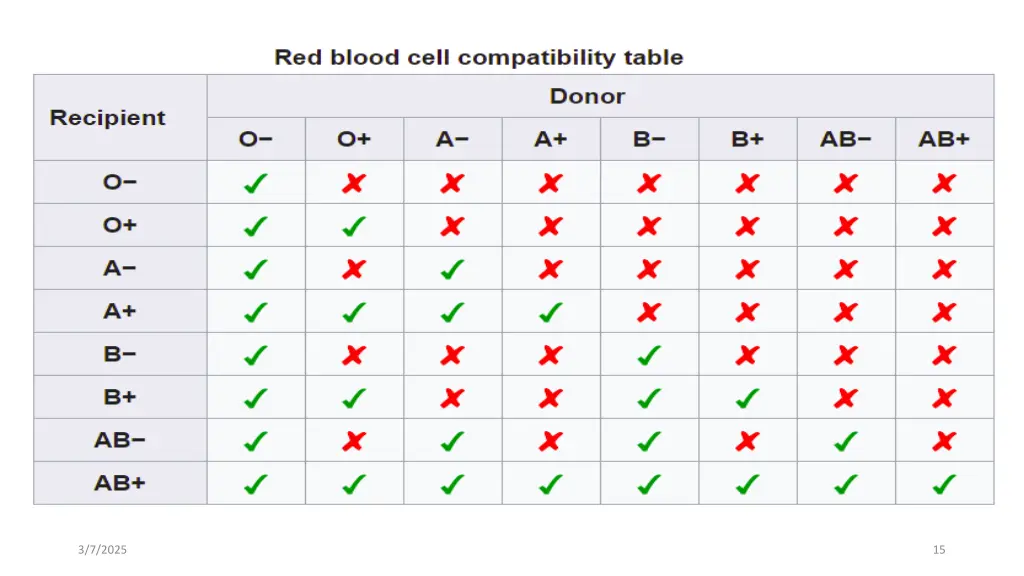The image size is (1024, 576).
Task: Click the Red blood cell compatibility table title
Action: coord(479,57)
